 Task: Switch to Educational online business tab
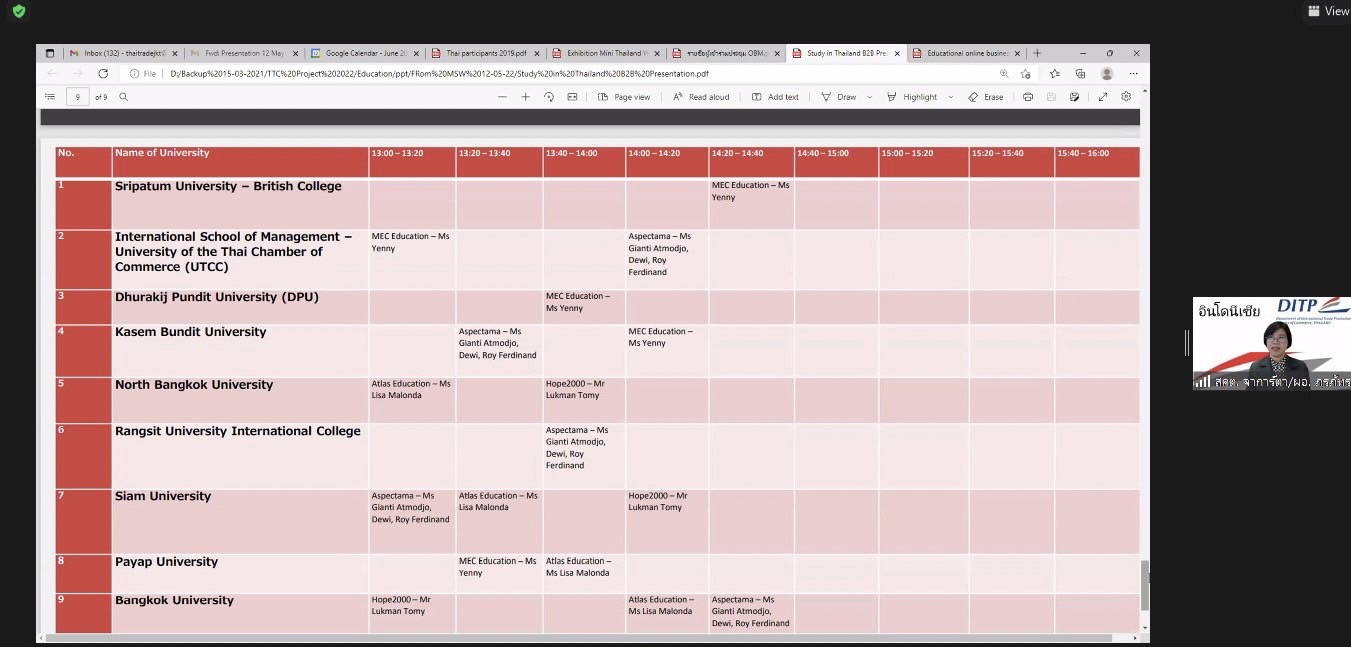tap(966, 54)
